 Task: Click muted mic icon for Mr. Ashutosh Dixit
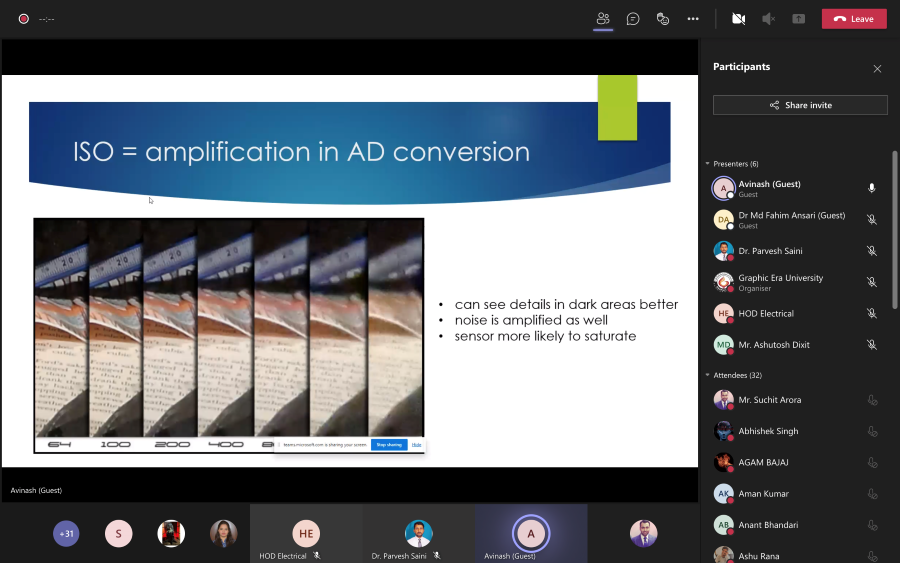click(871, 345)
